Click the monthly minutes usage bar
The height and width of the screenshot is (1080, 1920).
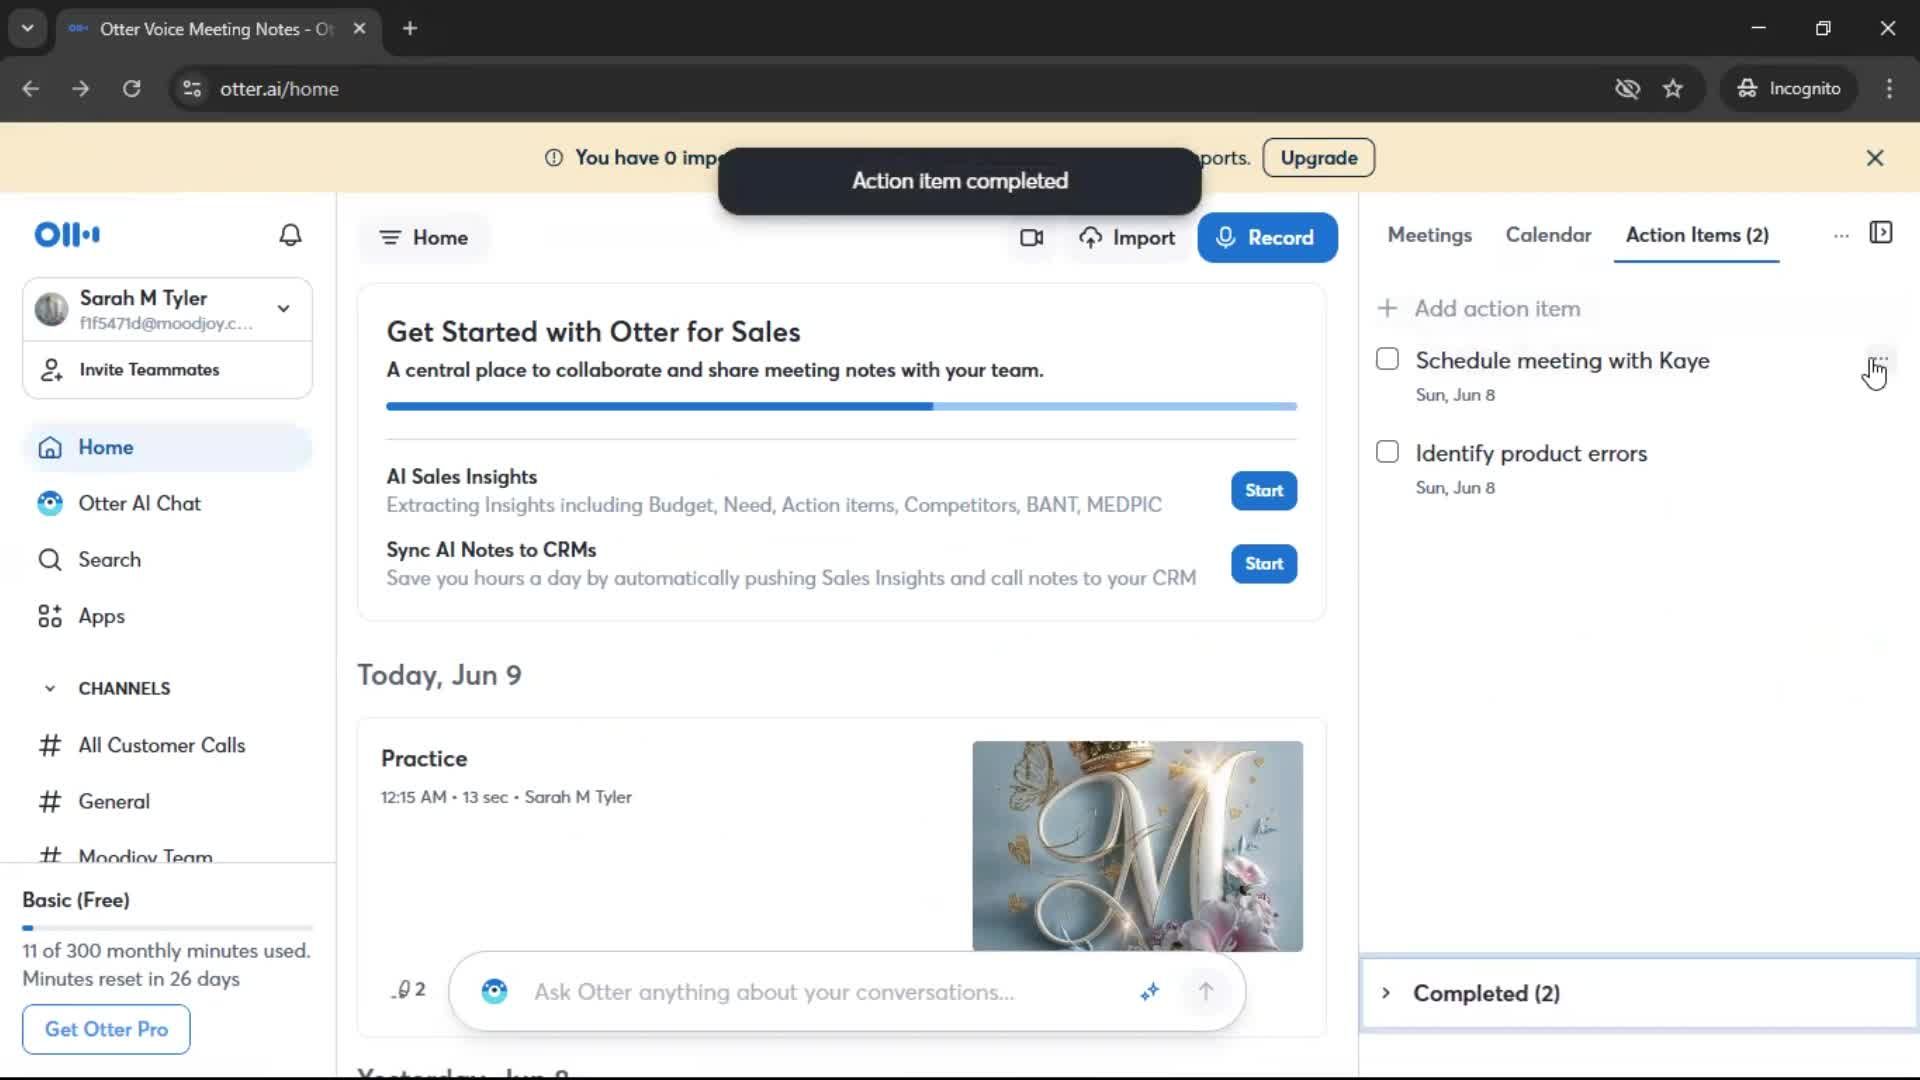tap(167, 928)
